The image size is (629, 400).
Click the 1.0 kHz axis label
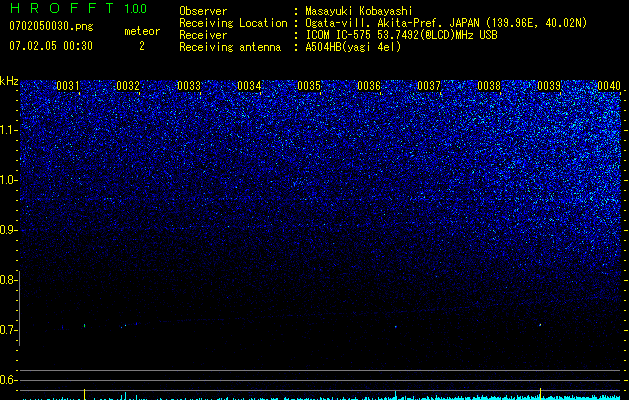point(8,180)
